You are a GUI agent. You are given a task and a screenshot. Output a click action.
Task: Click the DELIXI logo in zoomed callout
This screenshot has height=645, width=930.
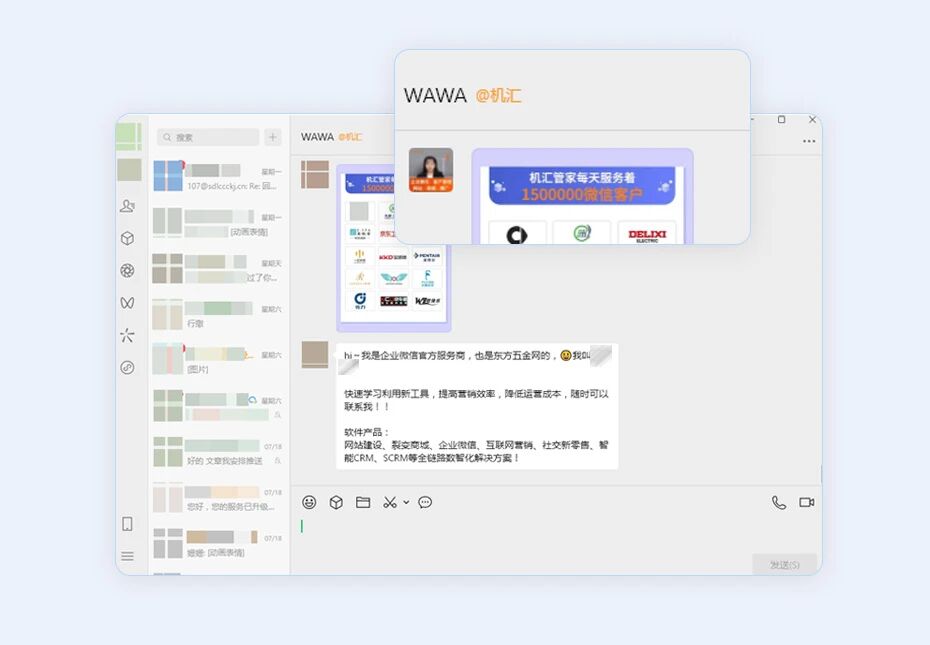647,235
